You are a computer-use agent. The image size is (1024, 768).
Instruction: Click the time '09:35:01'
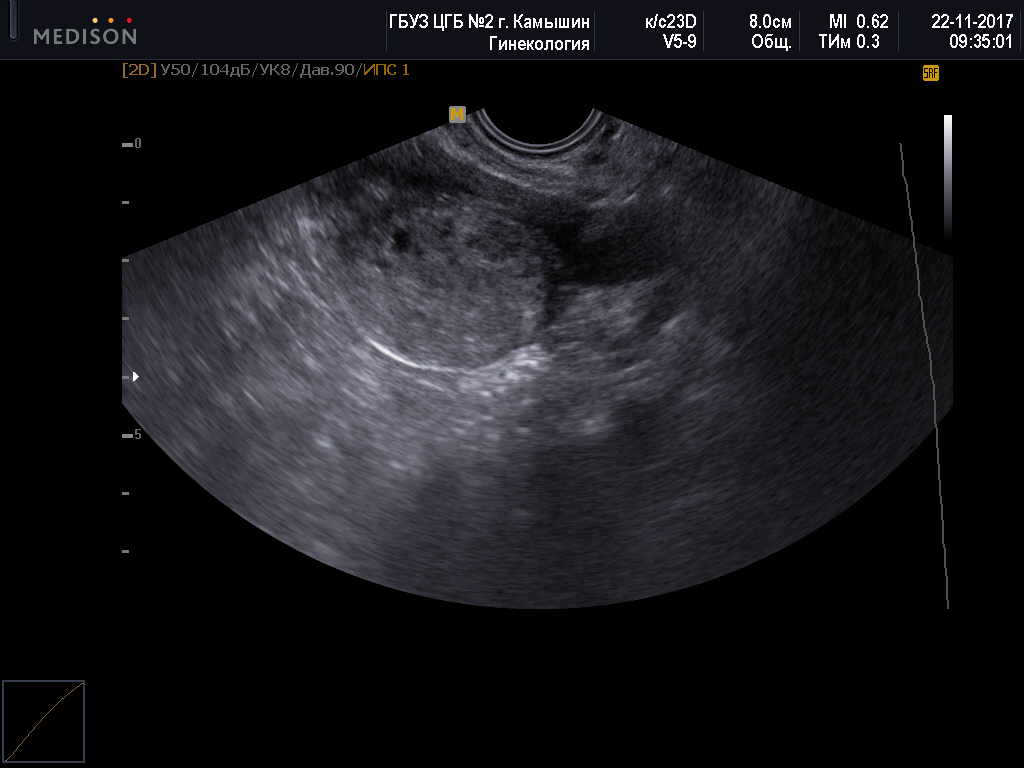coord(981,42)
